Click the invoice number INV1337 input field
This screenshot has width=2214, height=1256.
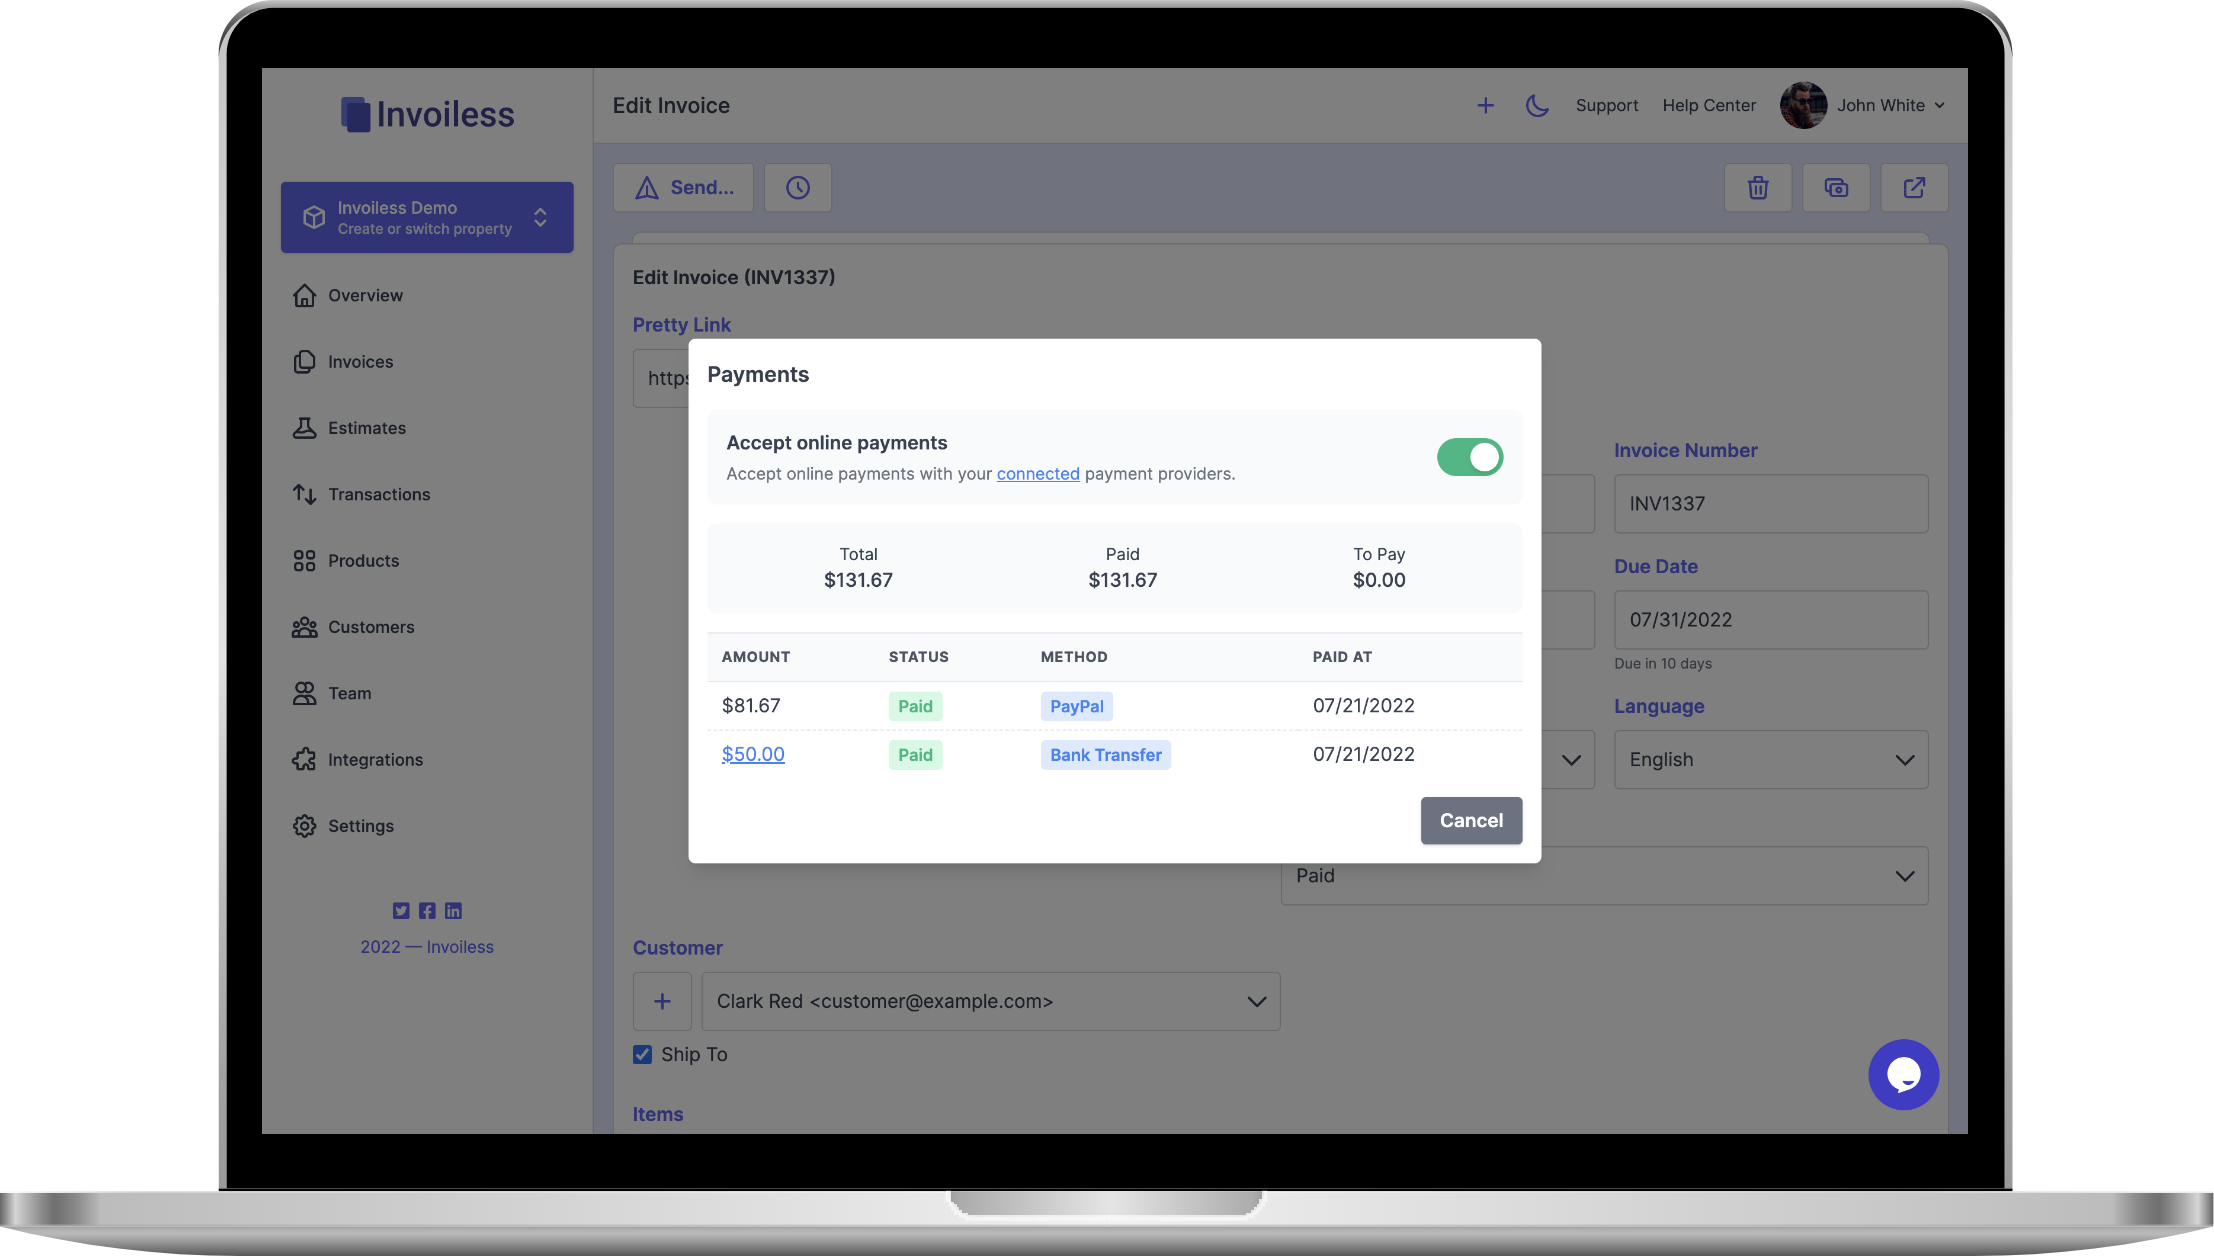1770,502
